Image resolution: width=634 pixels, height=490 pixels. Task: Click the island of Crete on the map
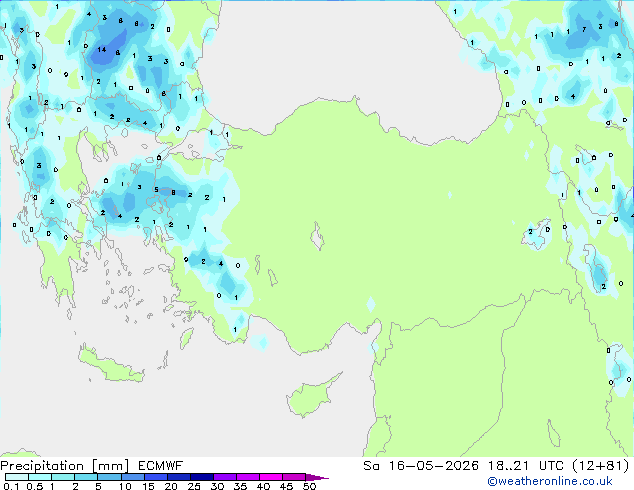(x=110, y=365)
